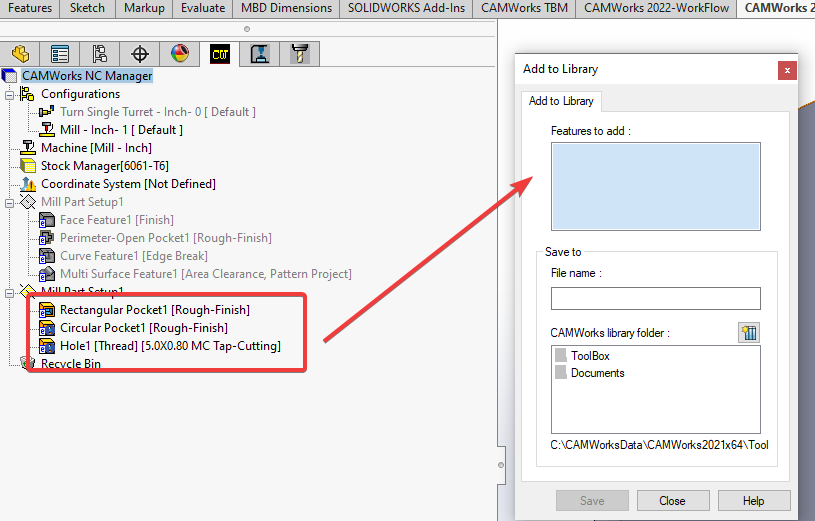Select the Documents library folder
The width and height of the screenshot is (815, 521).
coord(597,373)
